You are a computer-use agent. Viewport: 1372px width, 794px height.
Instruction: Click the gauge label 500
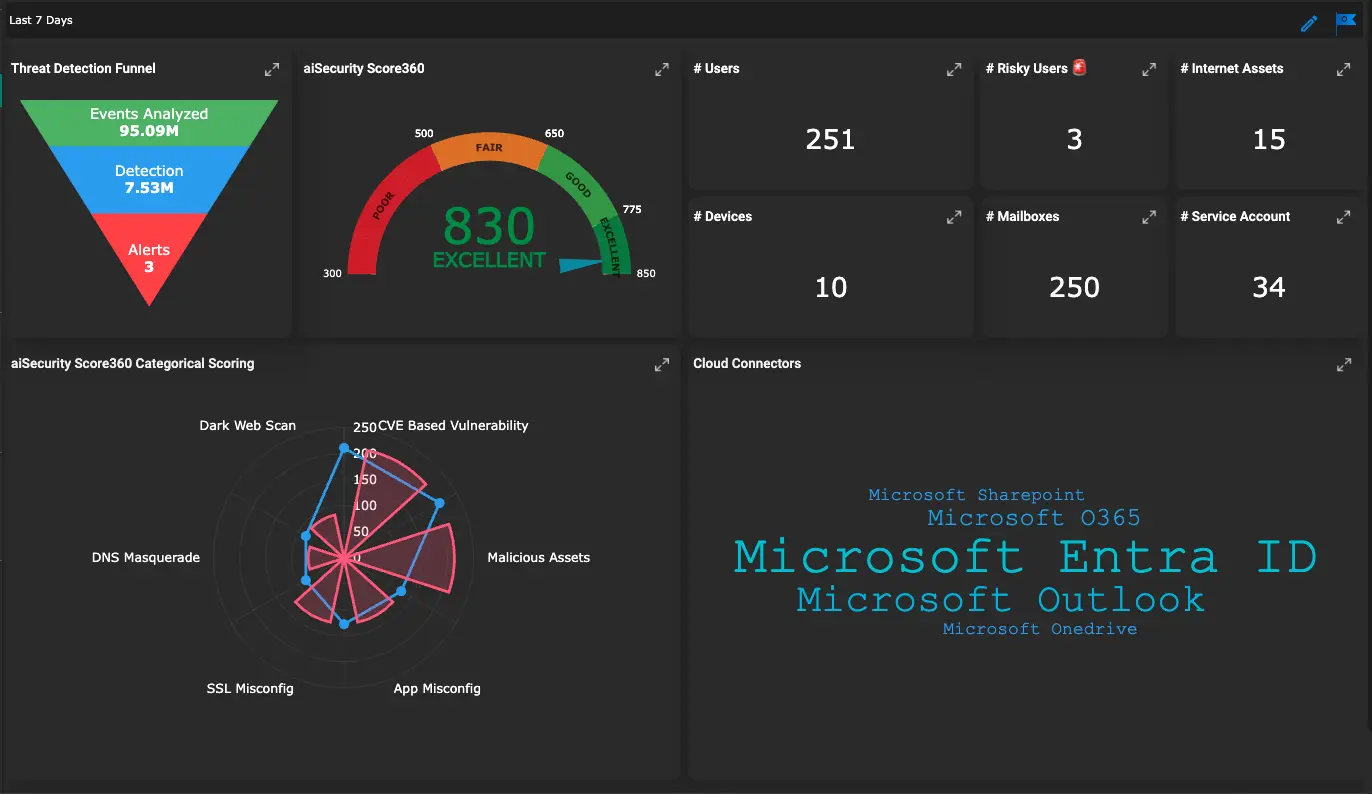pos(424,134)
